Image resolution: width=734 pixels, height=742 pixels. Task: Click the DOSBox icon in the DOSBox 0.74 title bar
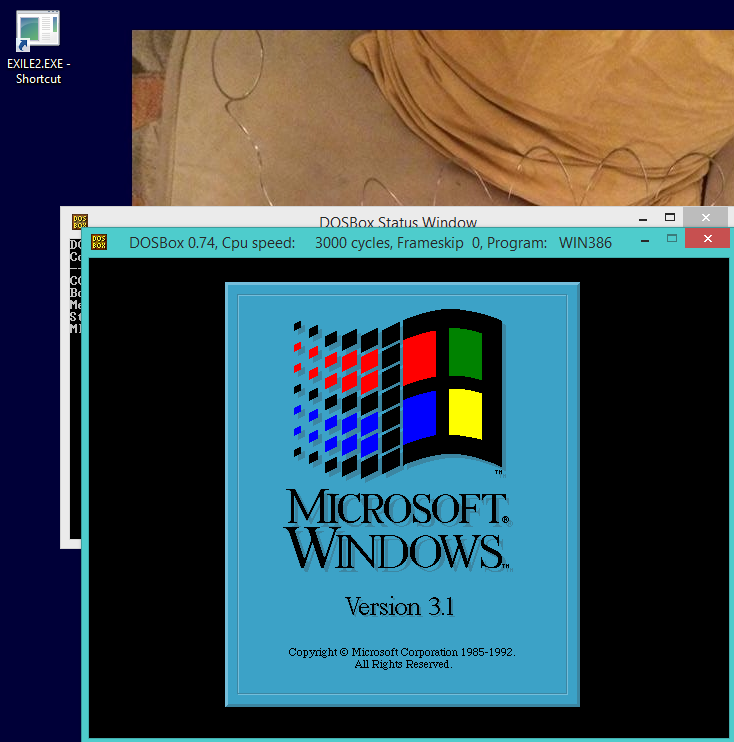pos(99,242)
